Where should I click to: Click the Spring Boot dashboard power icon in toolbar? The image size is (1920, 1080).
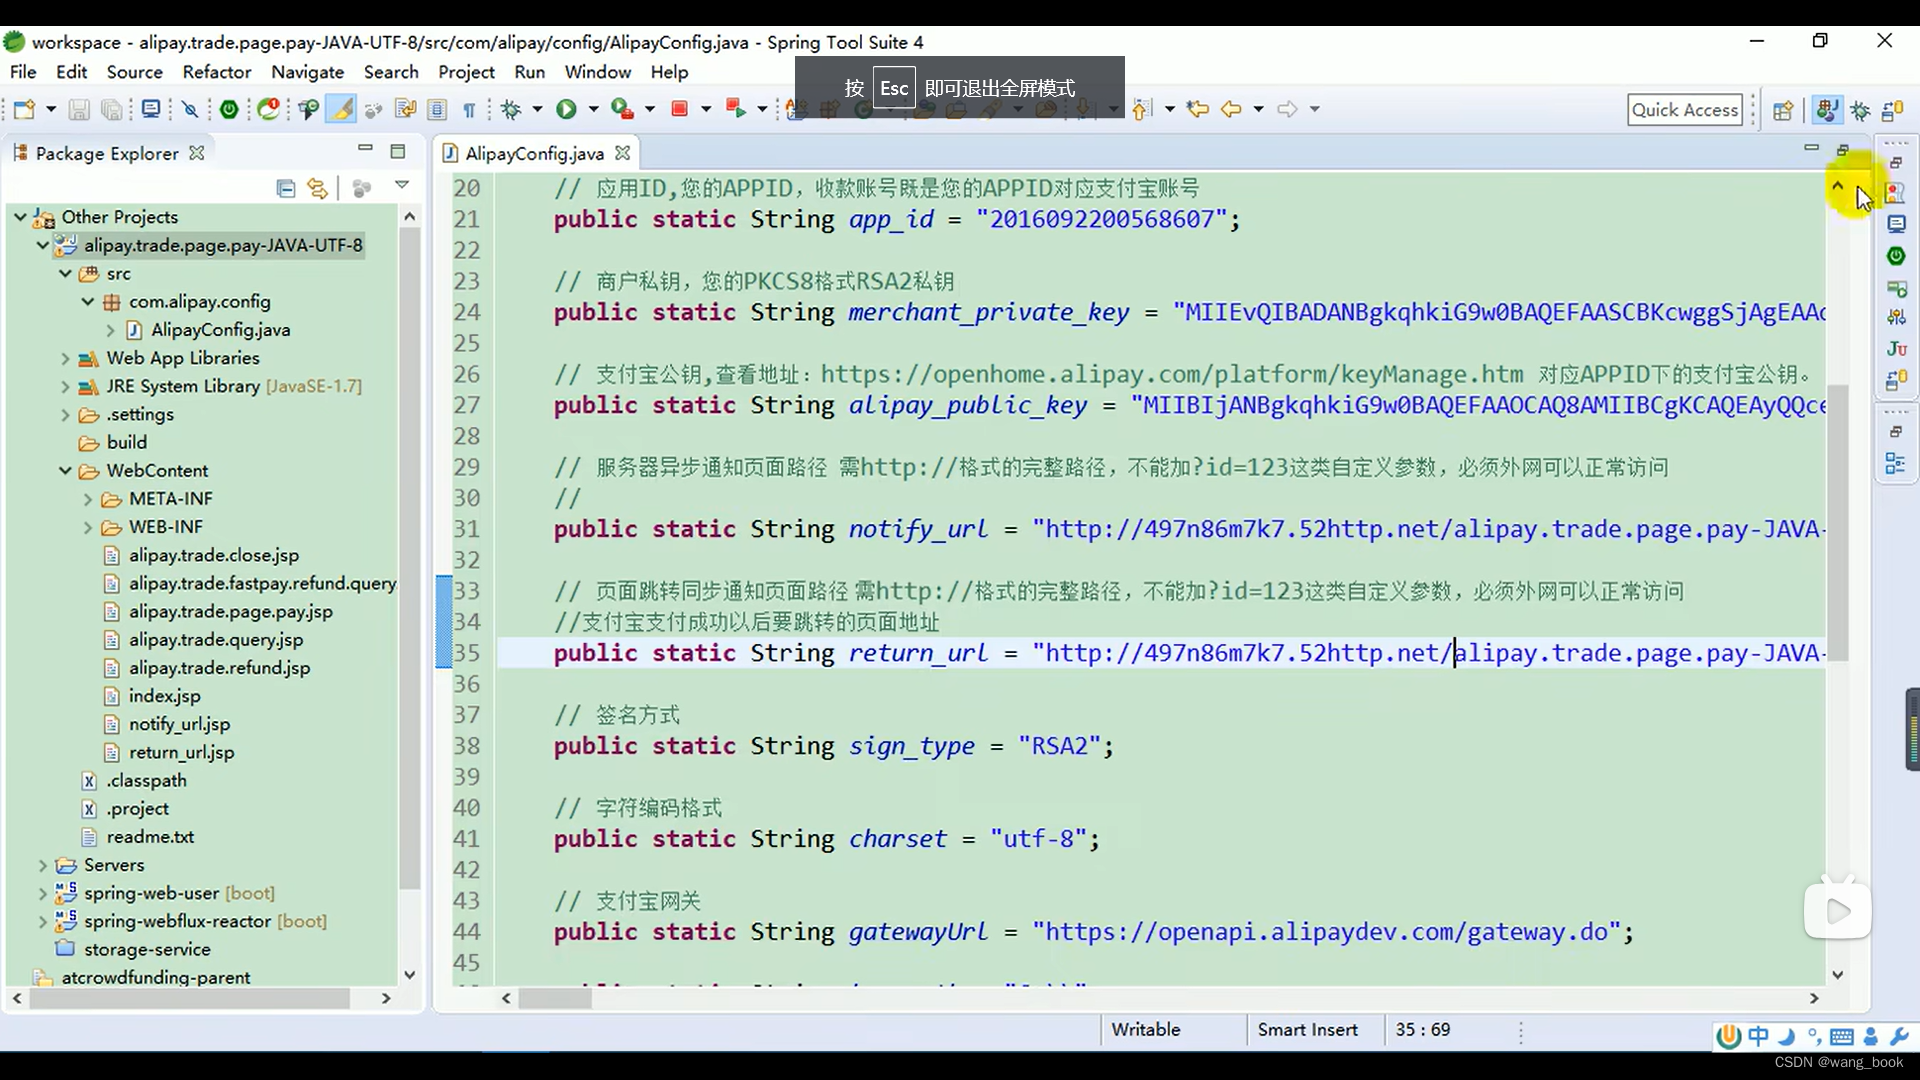coord(229,109)
